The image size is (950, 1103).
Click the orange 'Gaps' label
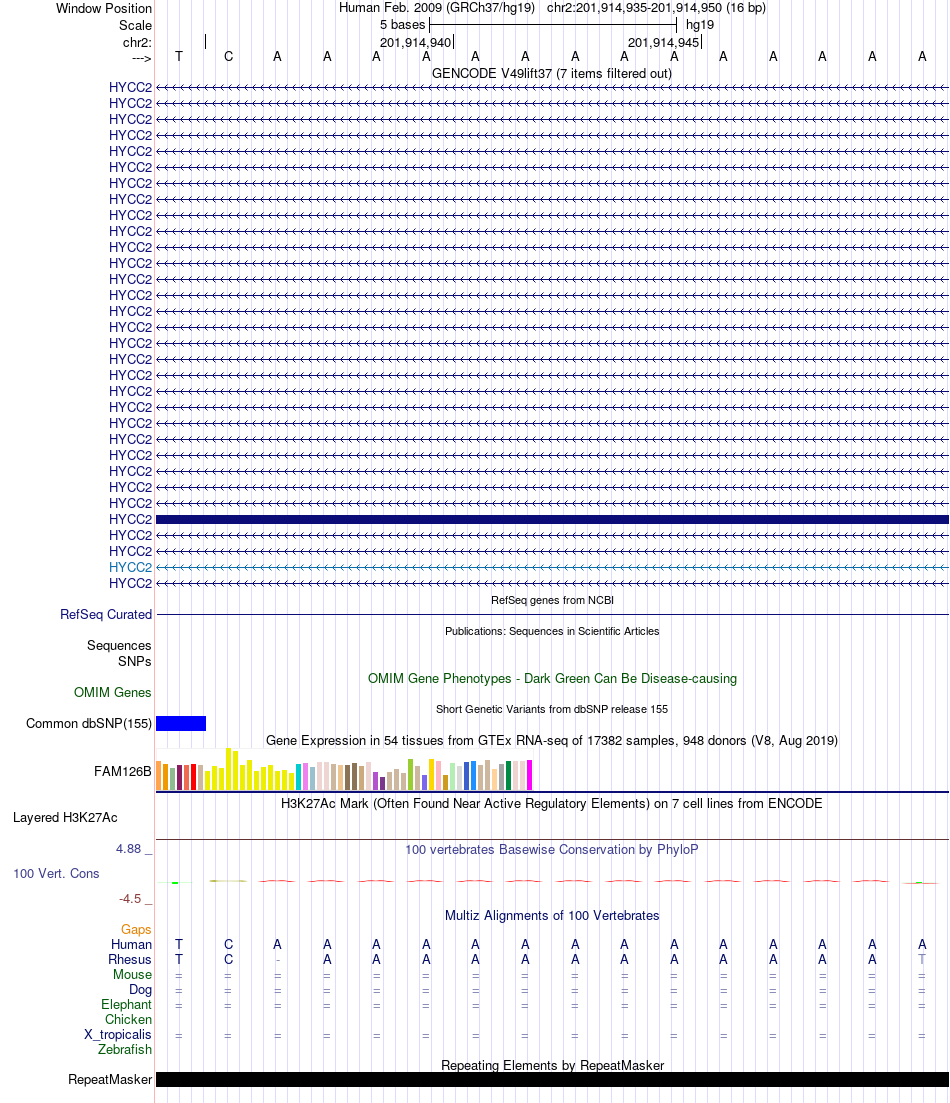tap(136, 929)
